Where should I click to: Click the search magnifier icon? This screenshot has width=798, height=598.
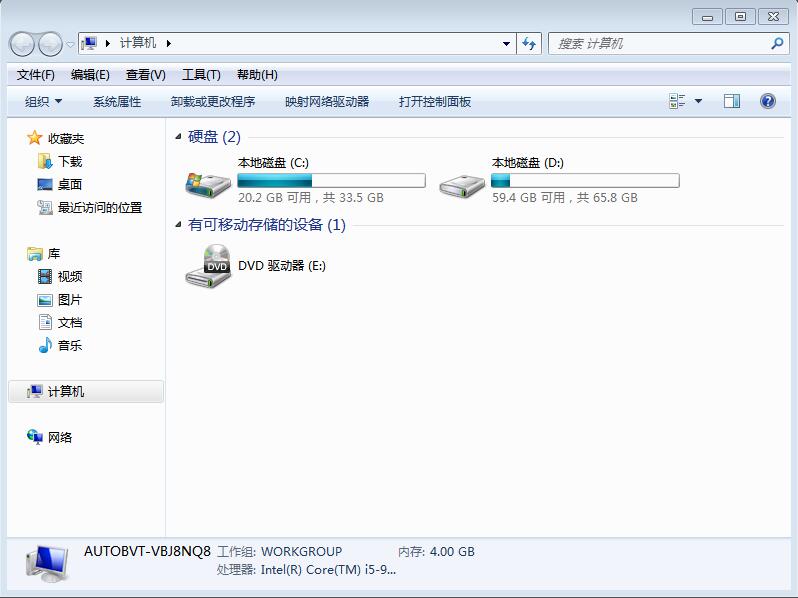[x=777, y=43]
